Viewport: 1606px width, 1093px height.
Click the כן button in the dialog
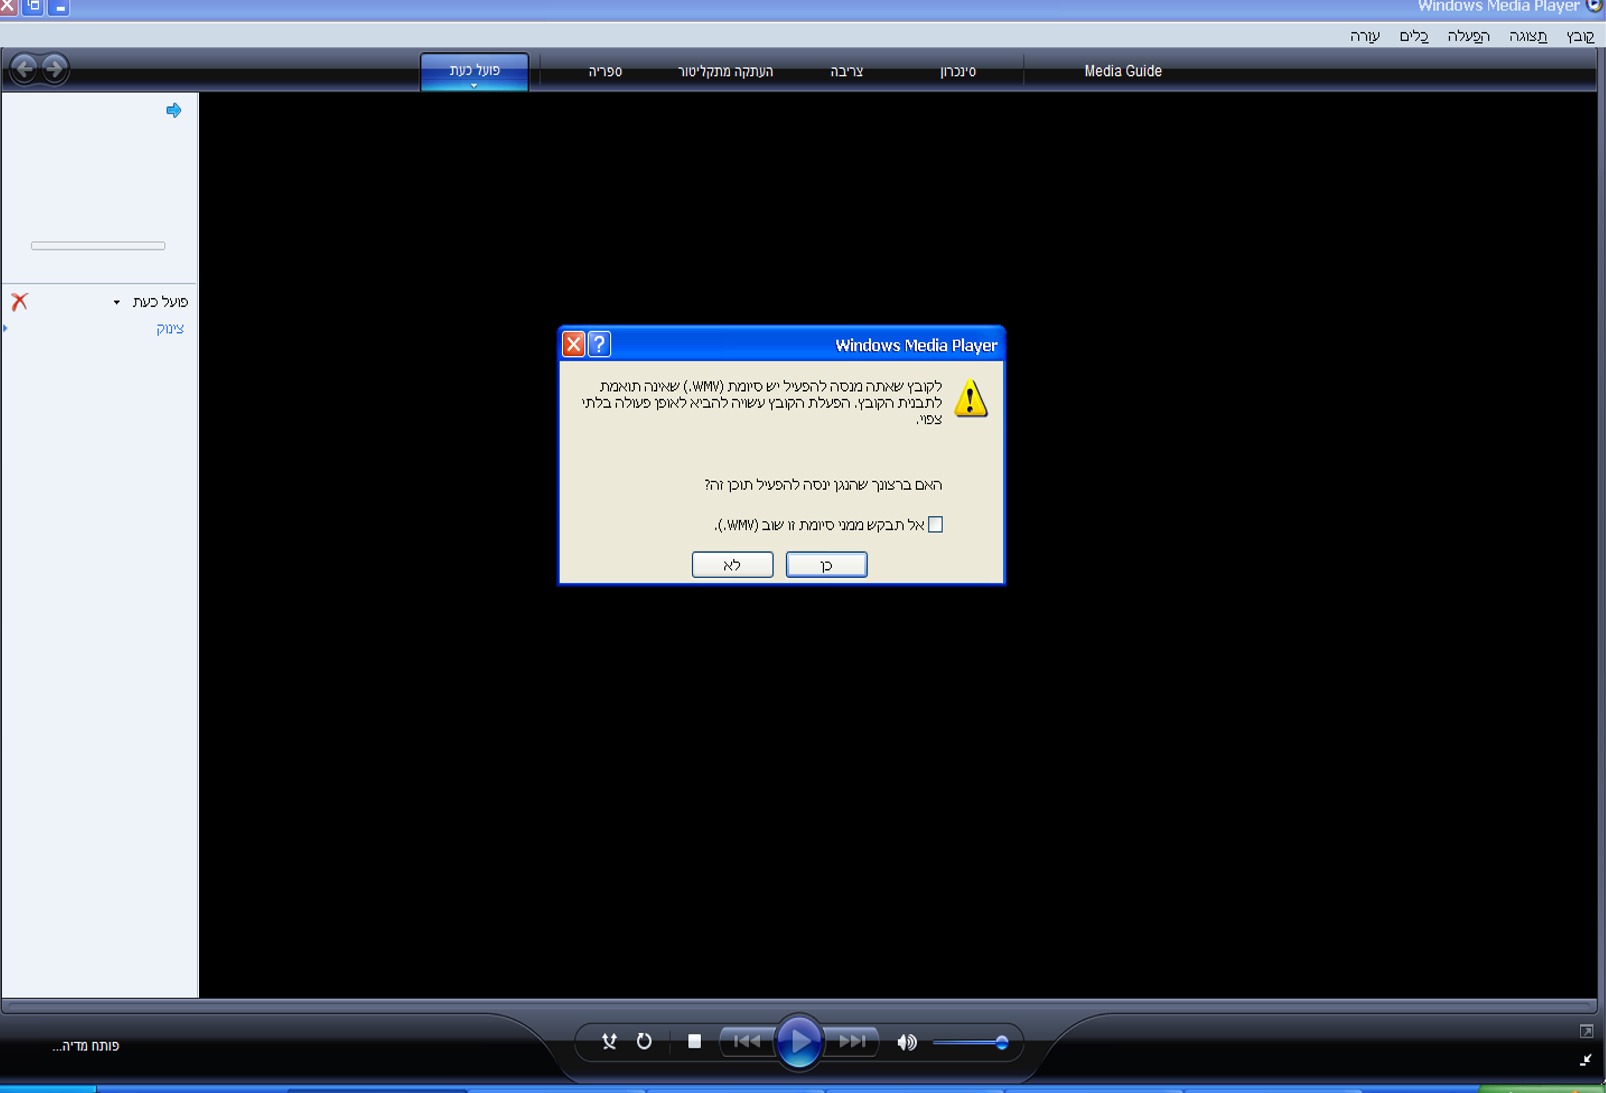click(x=826, y=565)
